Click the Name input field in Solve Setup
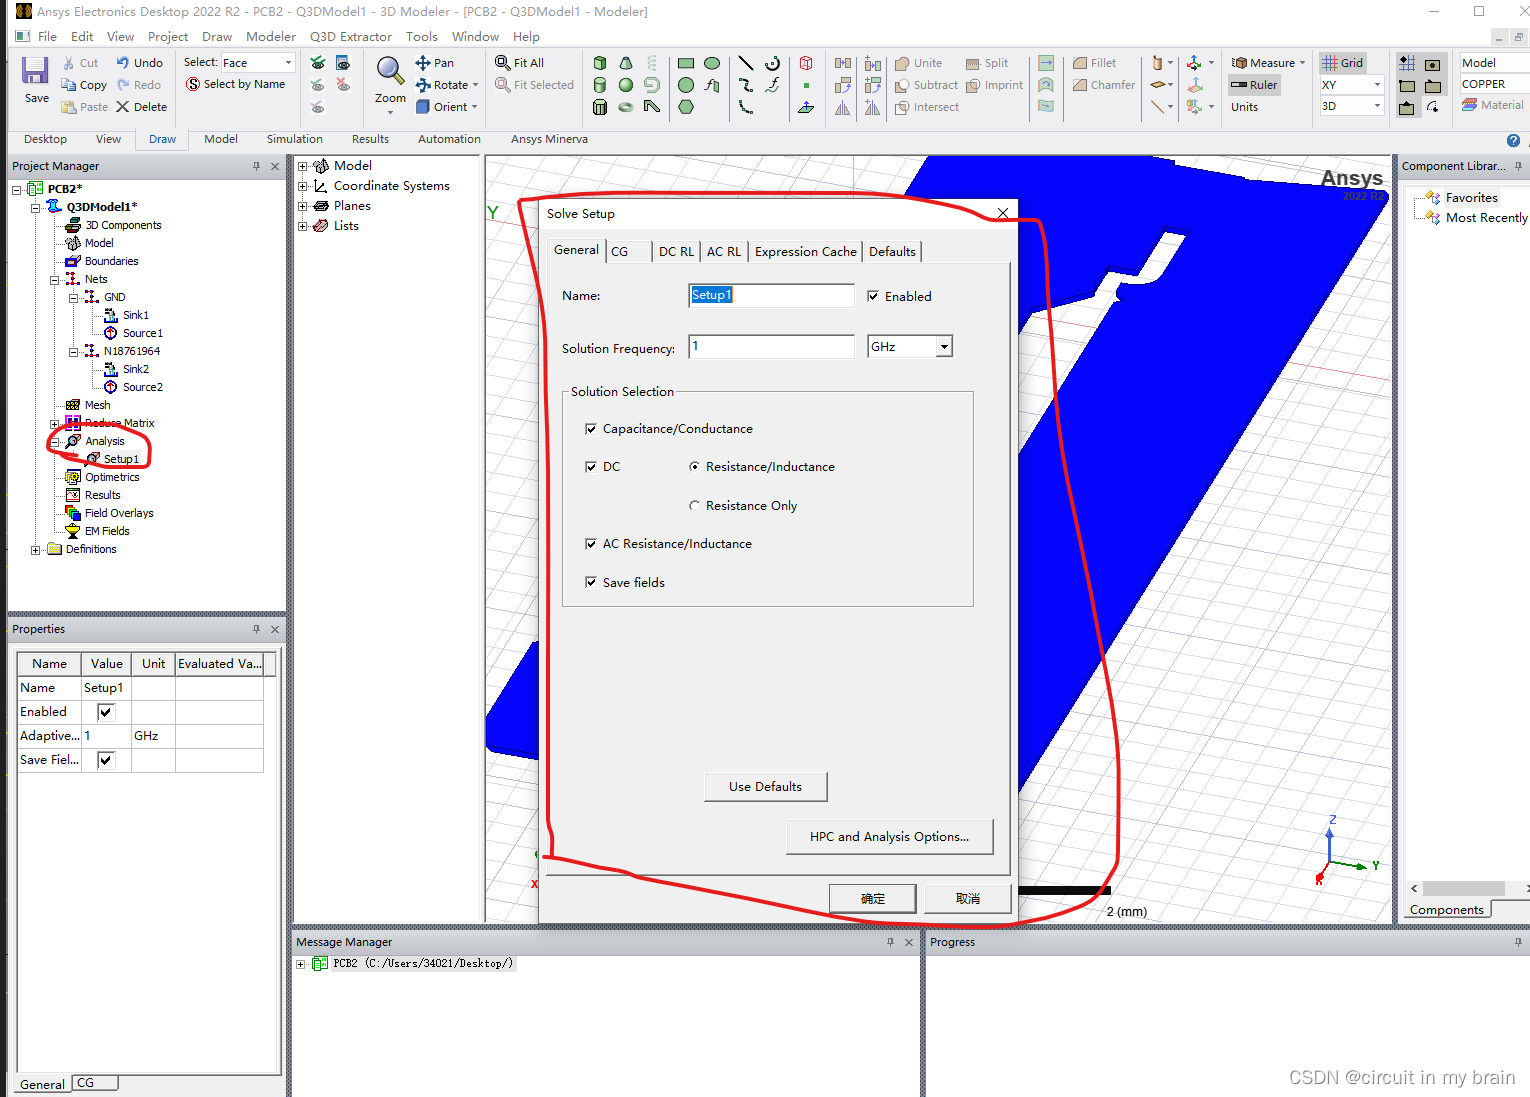The image size is (1530, 1097). pyautogui.click(x=771, y=295)
